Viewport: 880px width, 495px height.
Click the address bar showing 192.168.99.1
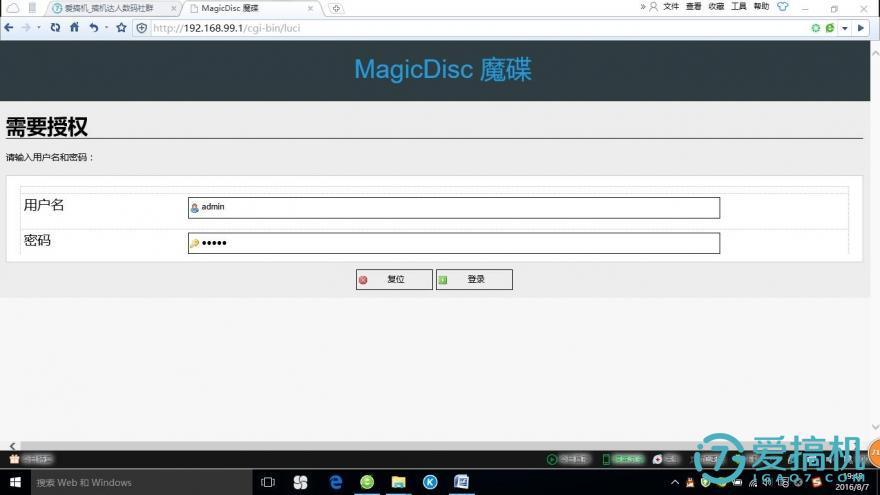pos(477,28)
